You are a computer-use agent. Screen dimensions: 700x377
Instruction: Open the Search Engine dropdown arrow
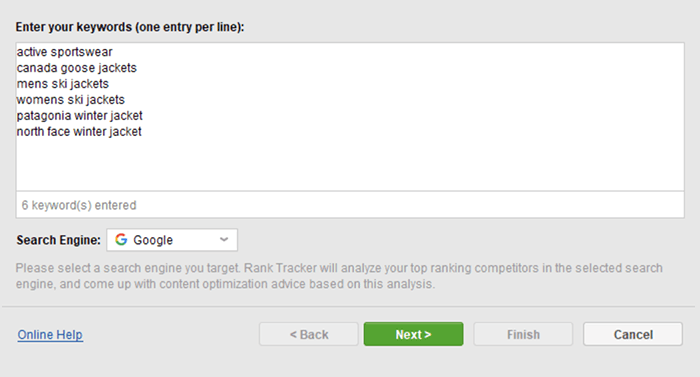tap(224, 240)
